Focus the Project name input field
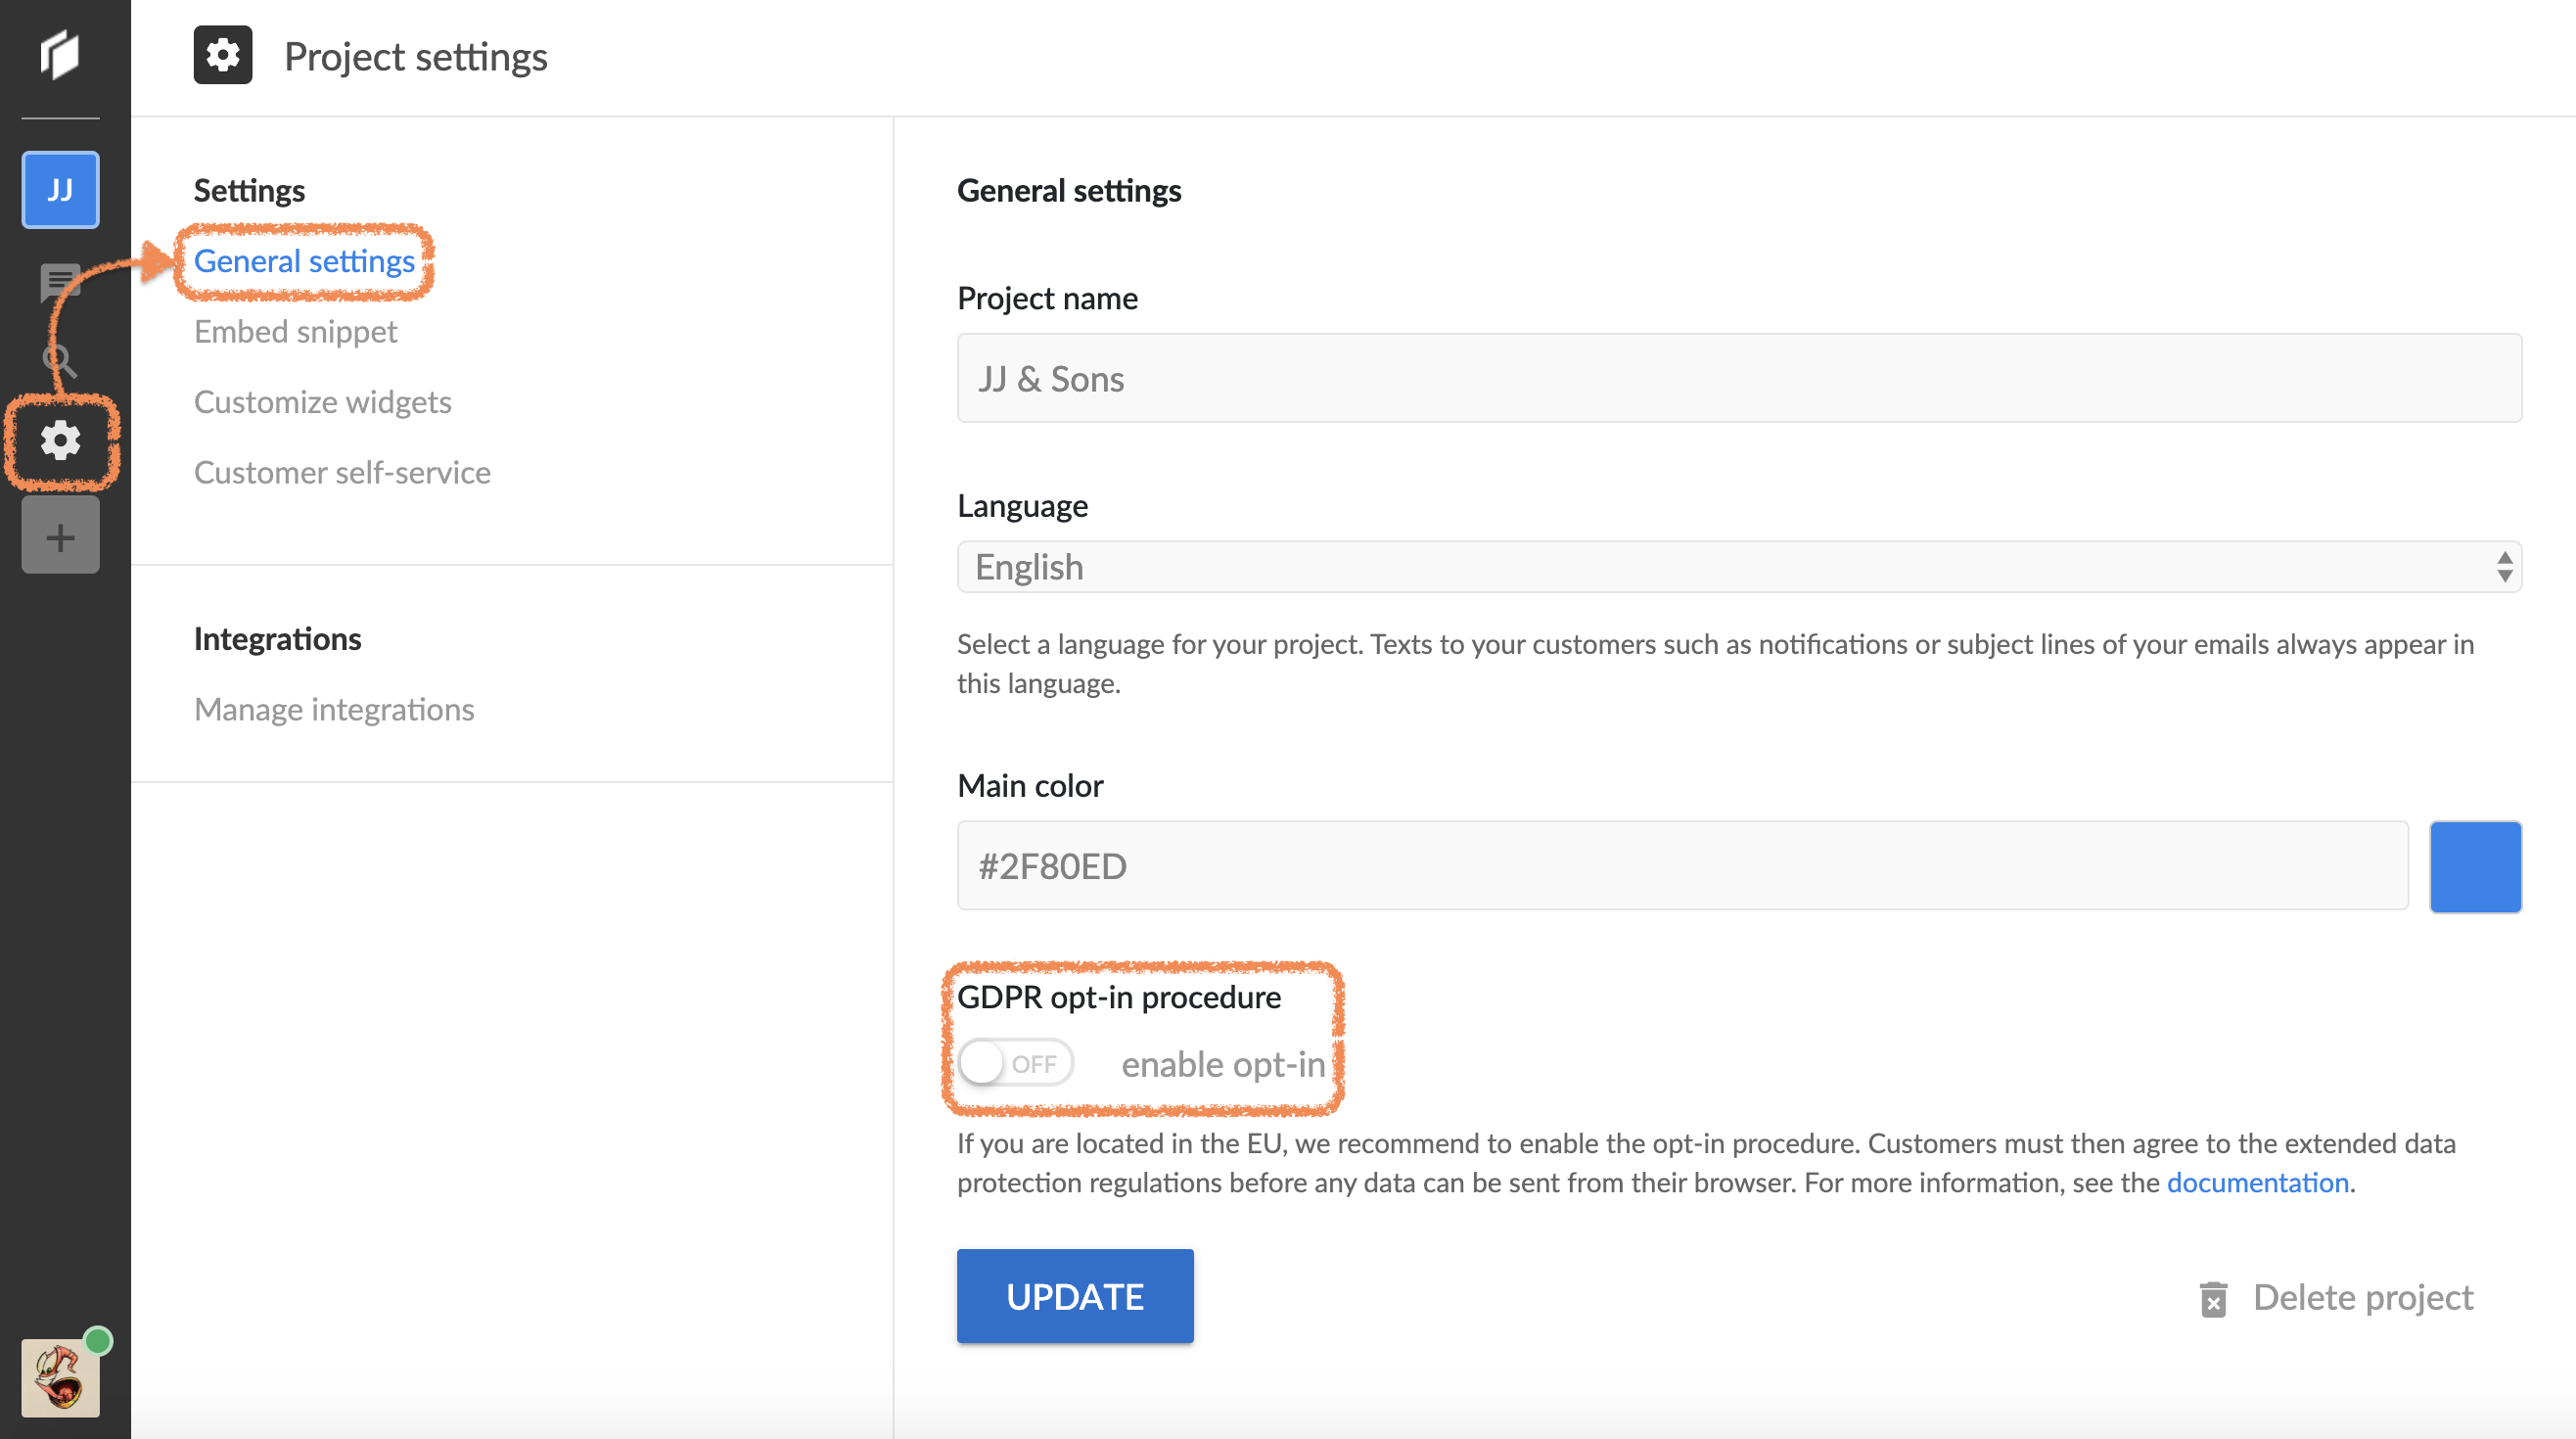The width and height of the screenshot is (2576, 1439). (x=1738, y=379)
